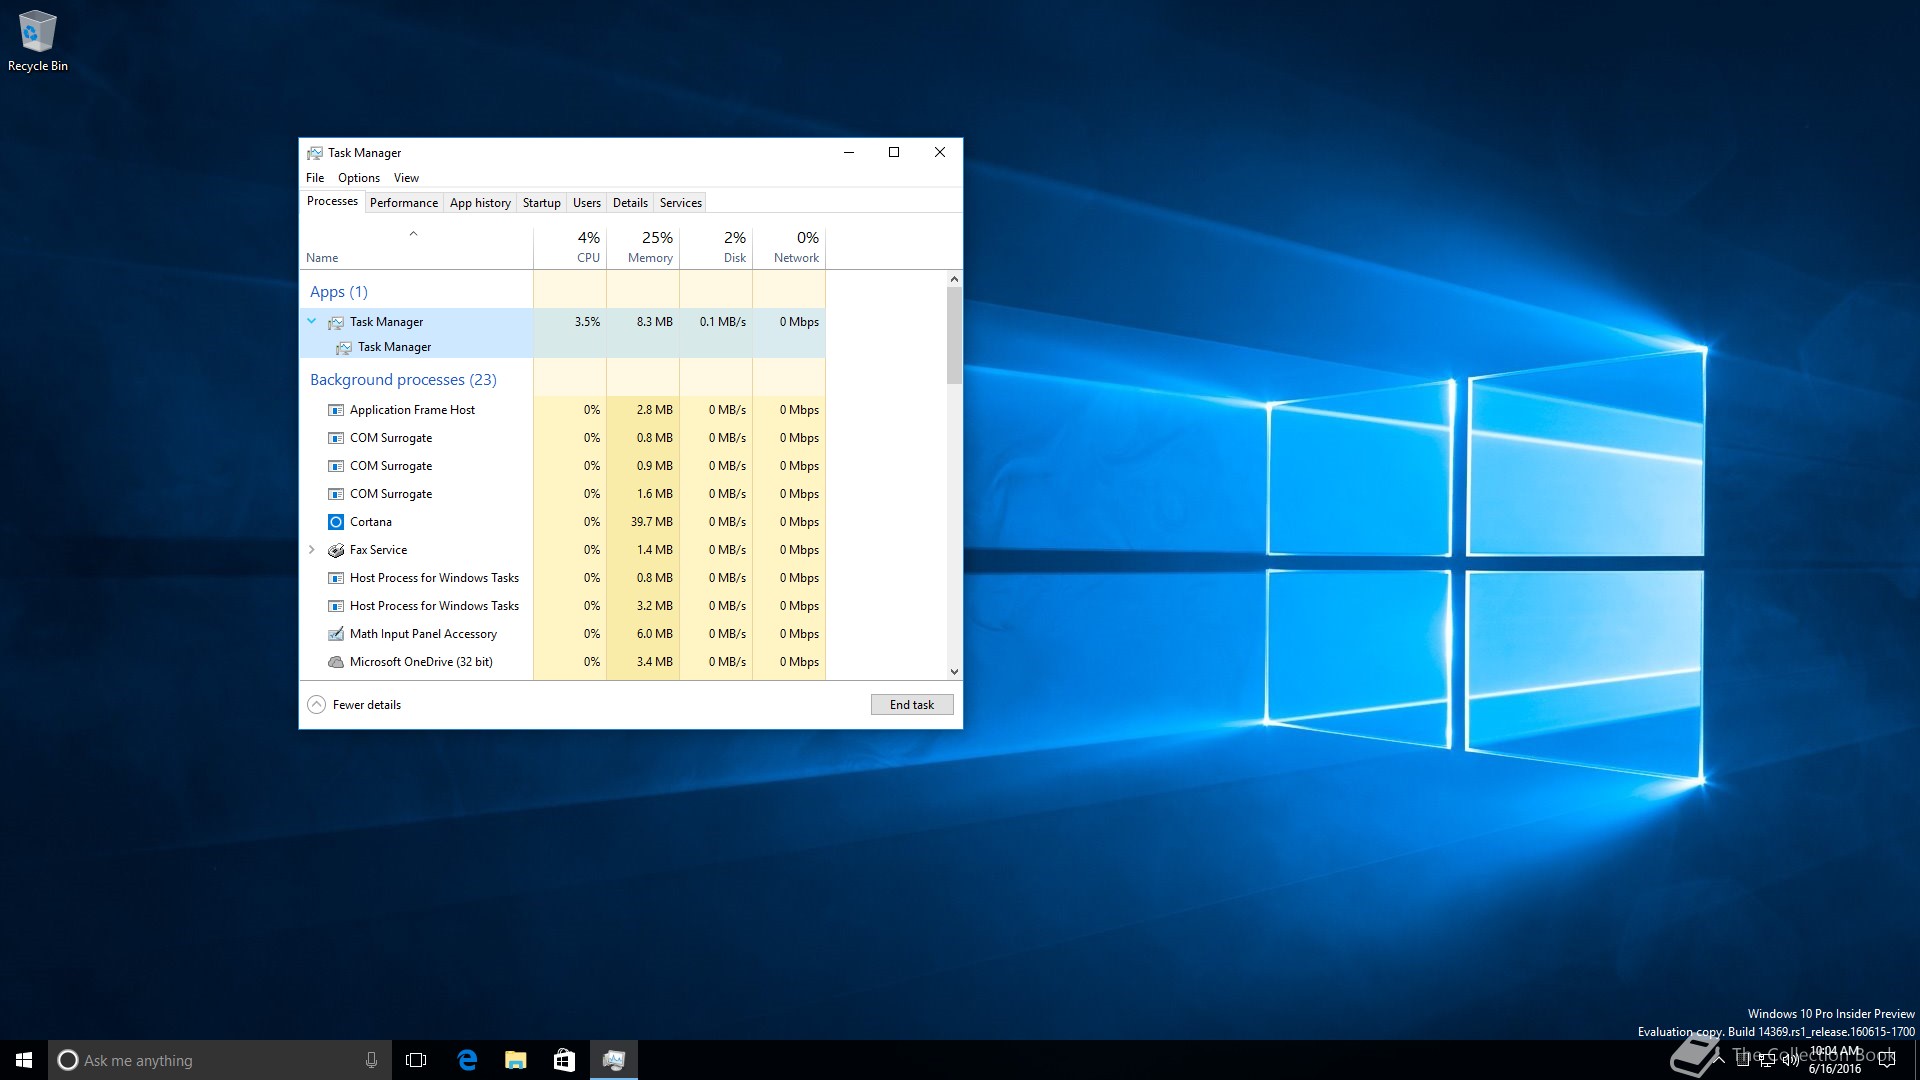Sort processes by the Memory column

643,247
